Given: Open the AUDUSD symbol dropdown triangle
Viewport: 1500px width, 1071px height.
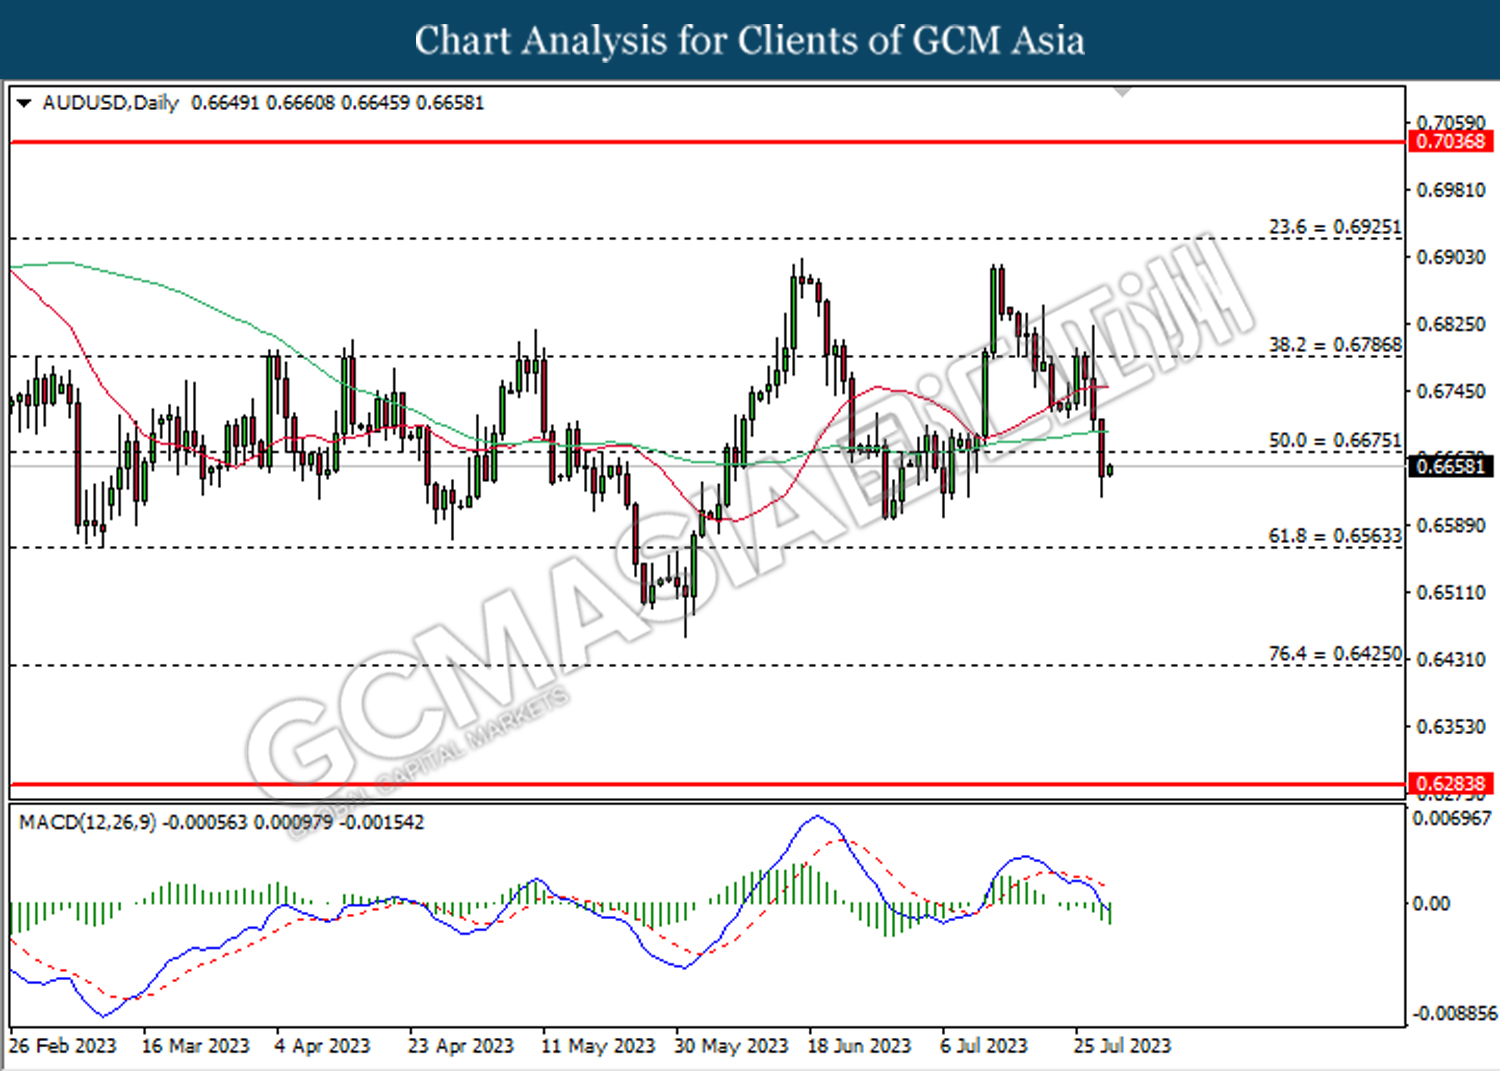Looking at the screenshot, I should pos(24,103).
